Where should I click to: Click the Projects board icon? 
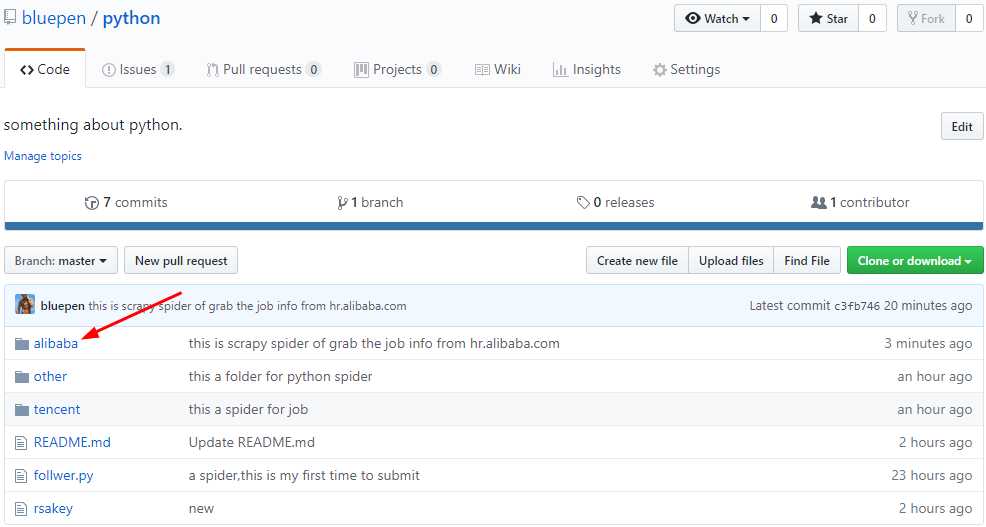(x=361, y=70)
